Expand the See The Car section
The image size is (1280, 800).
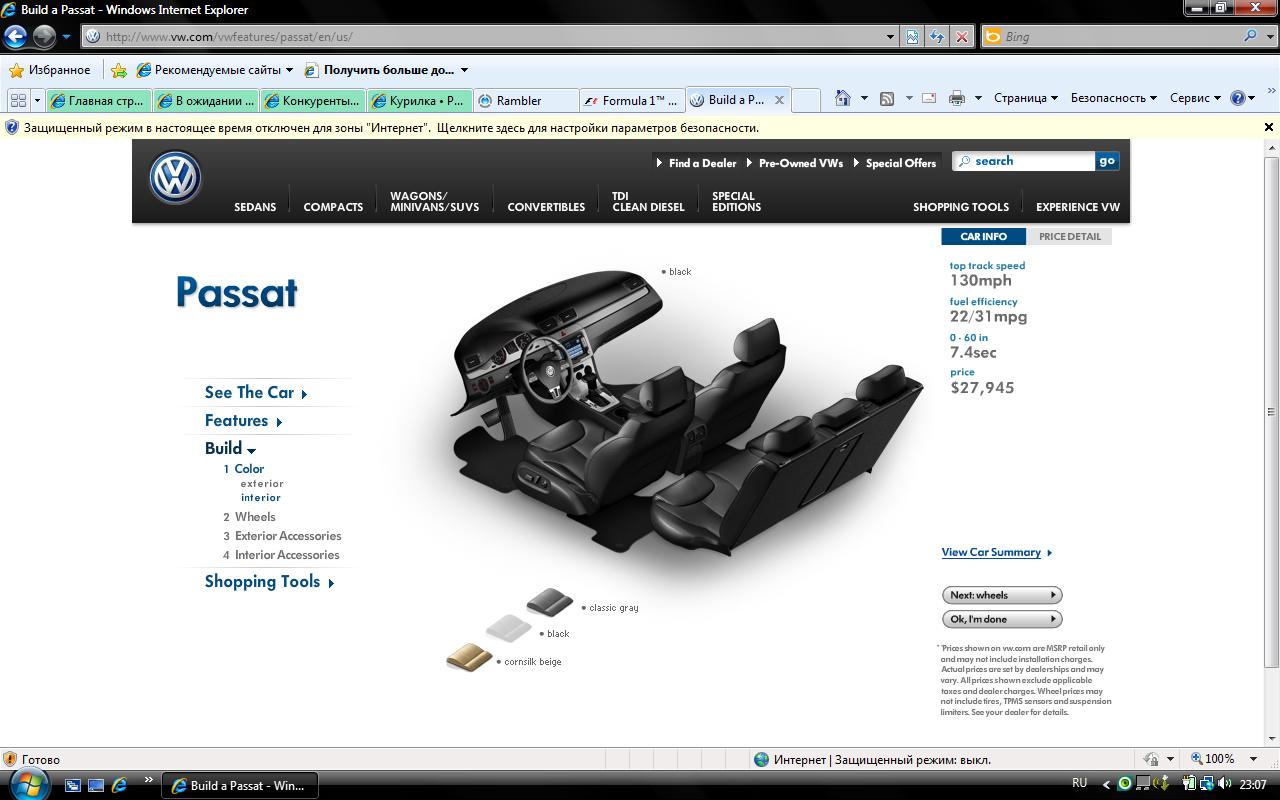coord(255,393)
